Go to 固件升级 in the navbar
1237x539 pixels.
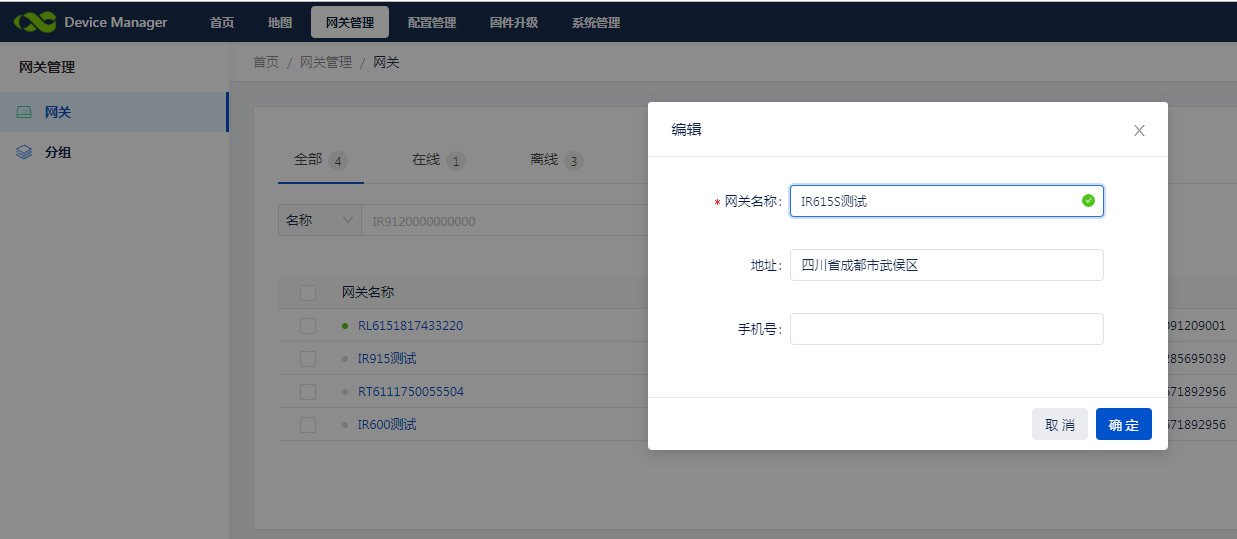pos(514,22)
